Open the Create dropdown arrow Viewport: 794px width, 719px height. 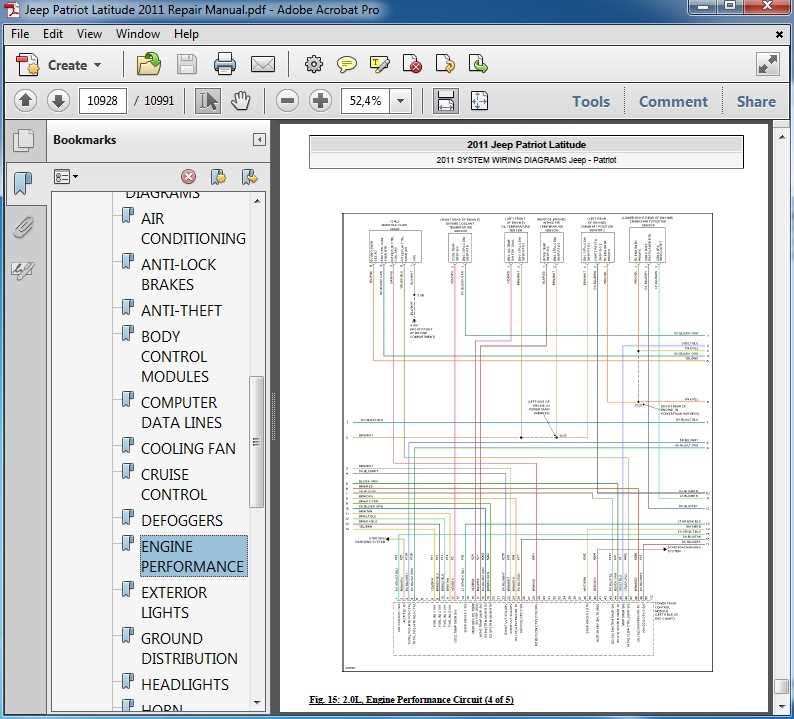[98, 65]
